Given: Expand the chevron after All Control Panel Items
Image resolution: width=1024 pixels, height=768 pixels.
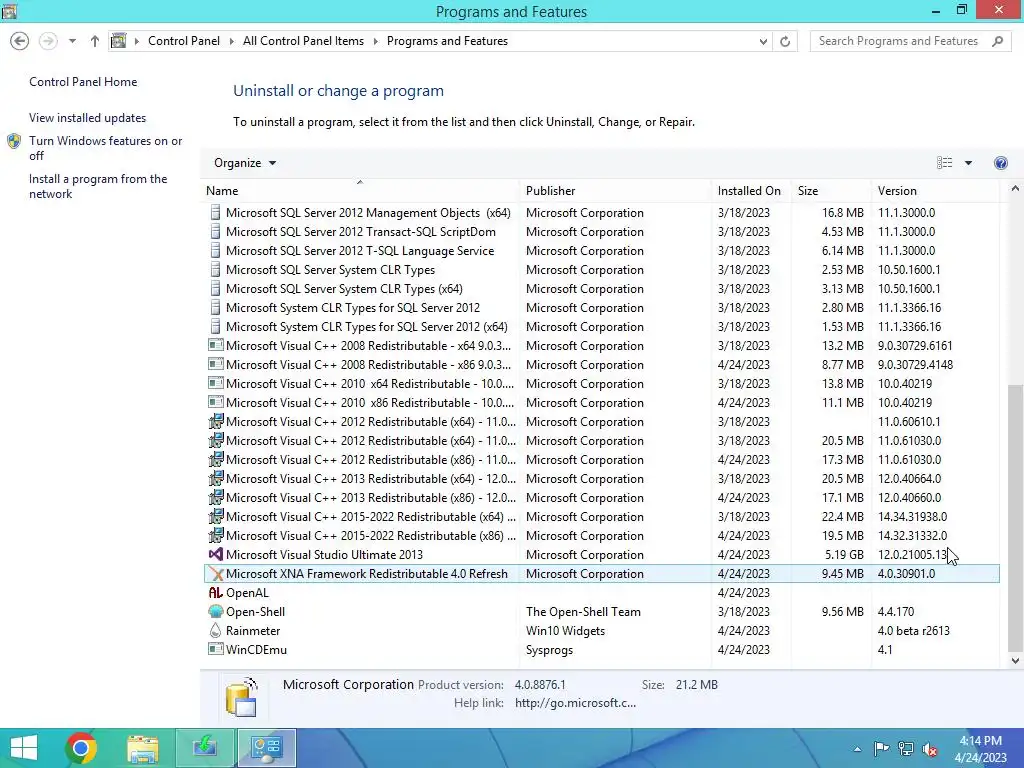Looking at the screenshot, I should point(376,41).
